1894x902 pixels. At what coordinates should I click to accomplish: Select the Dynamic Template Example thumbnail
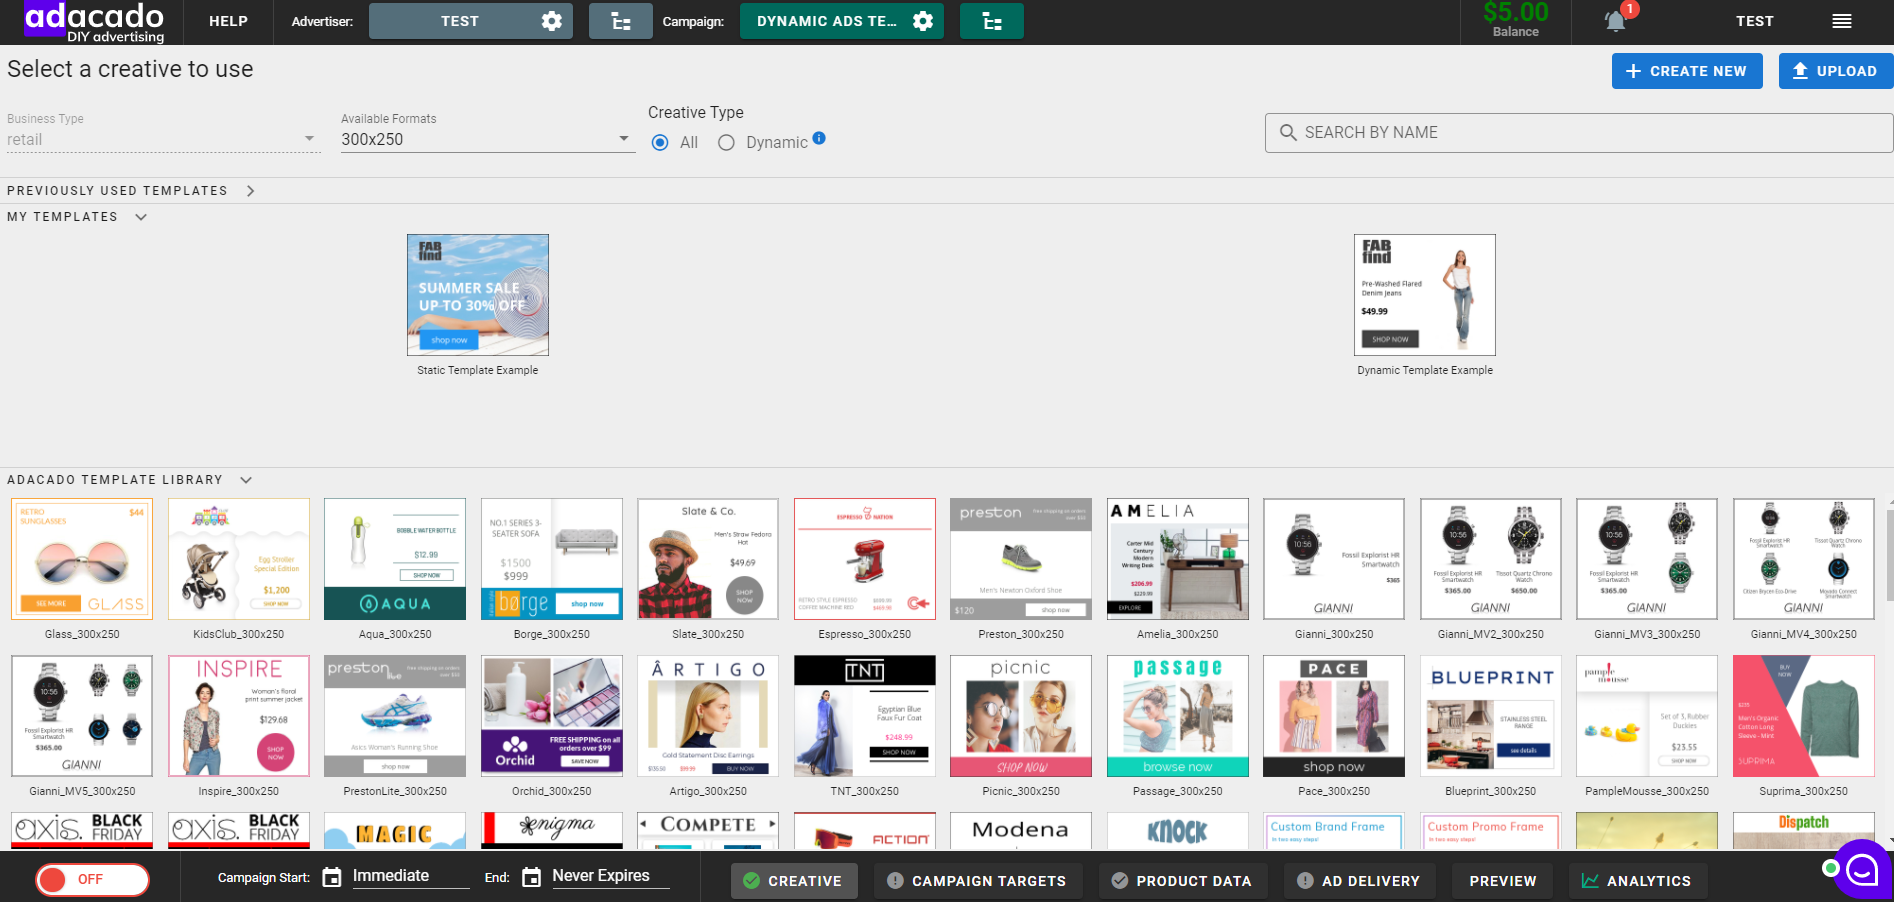point(1425,295)
